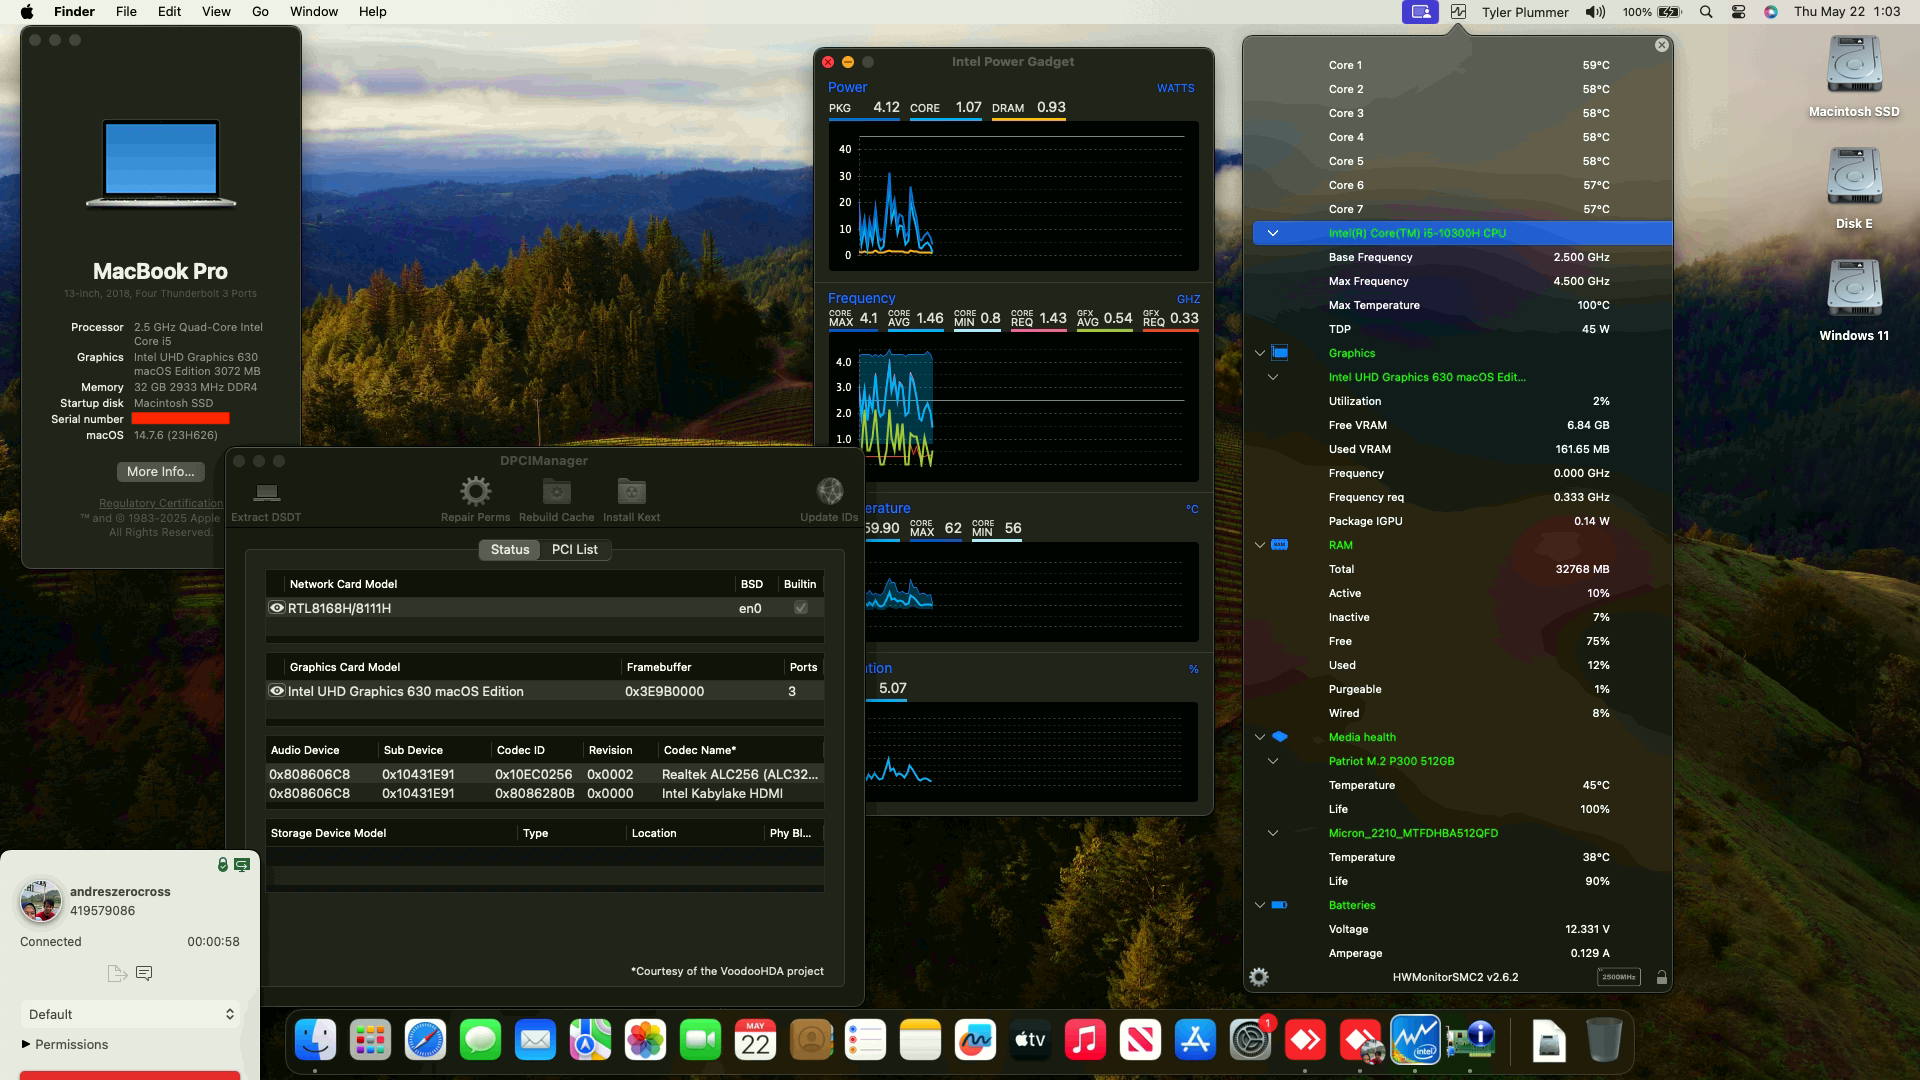Adjust the 2500MHz frequency control
Image resolution: width=1920 pixels, height=1080 pixels.
pos(1619,977)
